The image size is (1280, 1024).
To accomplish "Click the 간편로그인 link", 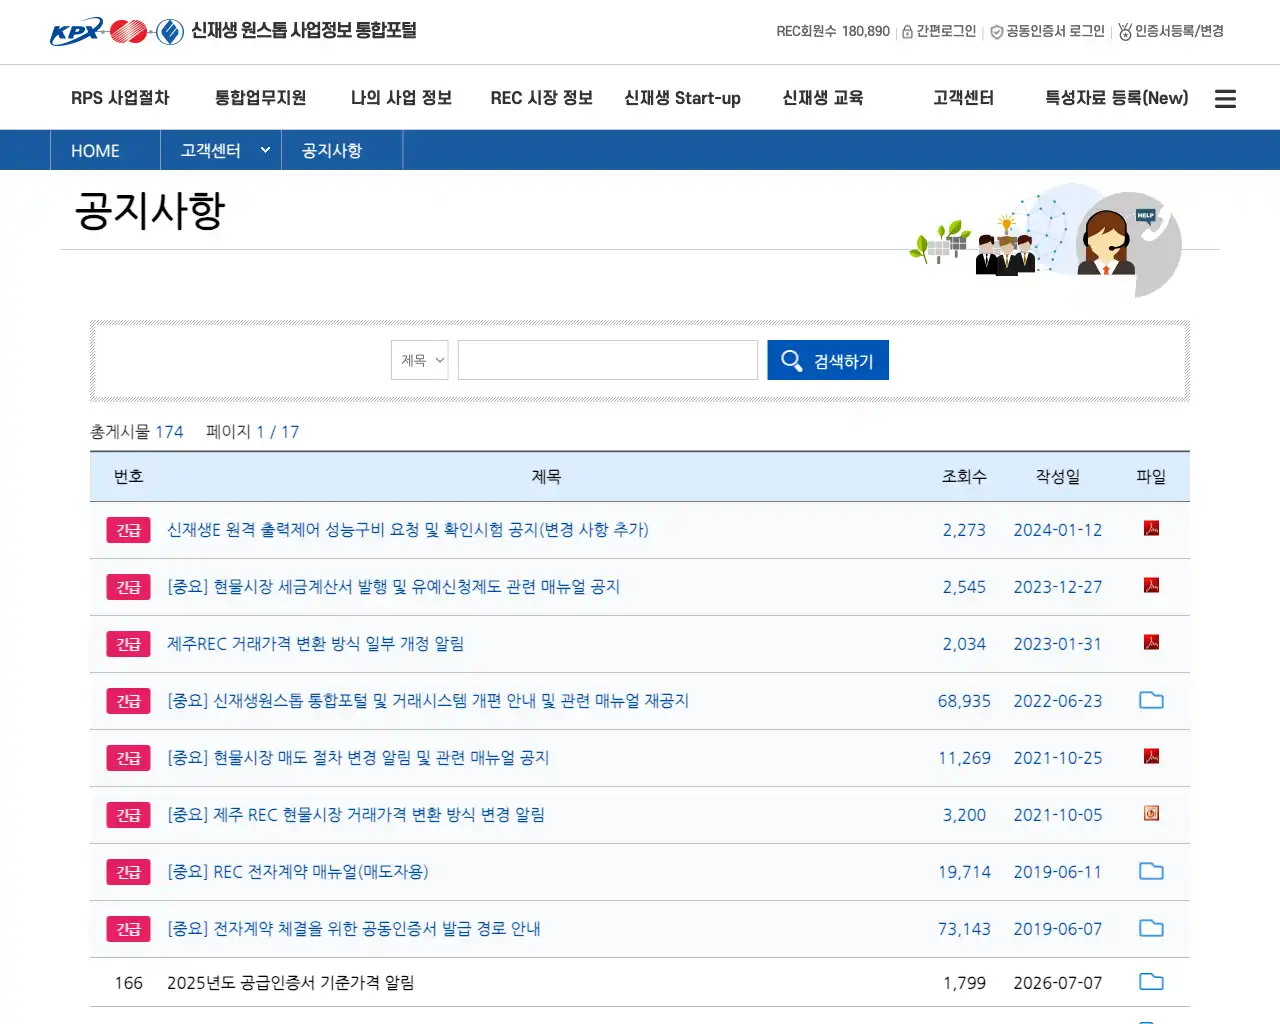I will click(939, 31).
